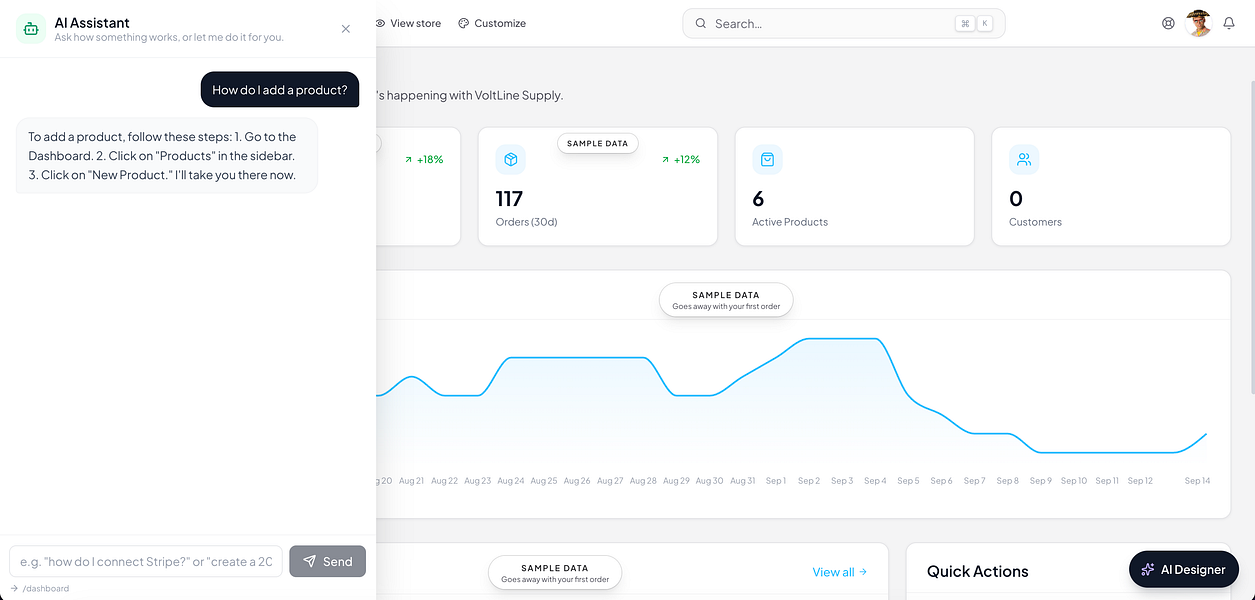
Task: Click the Aug 24 chart axis label
Action: coord(511,481)
